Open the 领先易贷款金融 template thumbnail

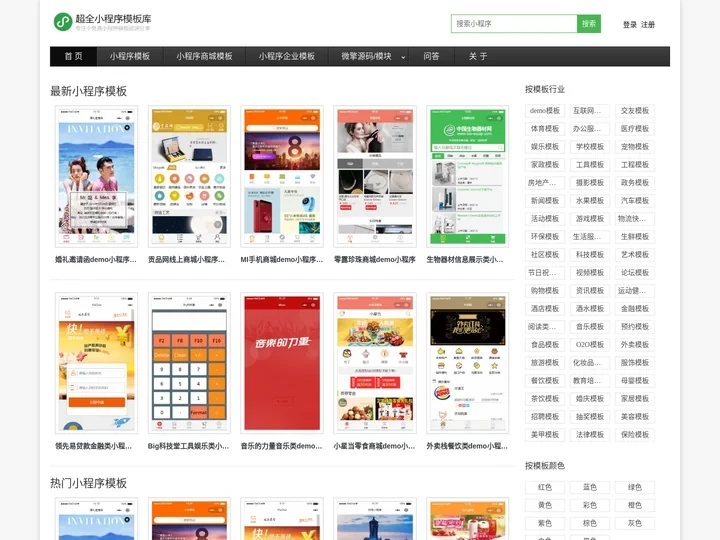pos(96,363)
